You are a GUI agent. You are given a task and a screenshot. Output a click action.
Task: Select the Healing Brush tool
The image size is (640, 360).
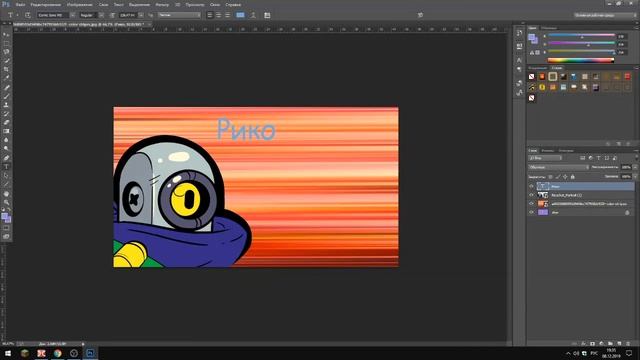tap(6, 87)
